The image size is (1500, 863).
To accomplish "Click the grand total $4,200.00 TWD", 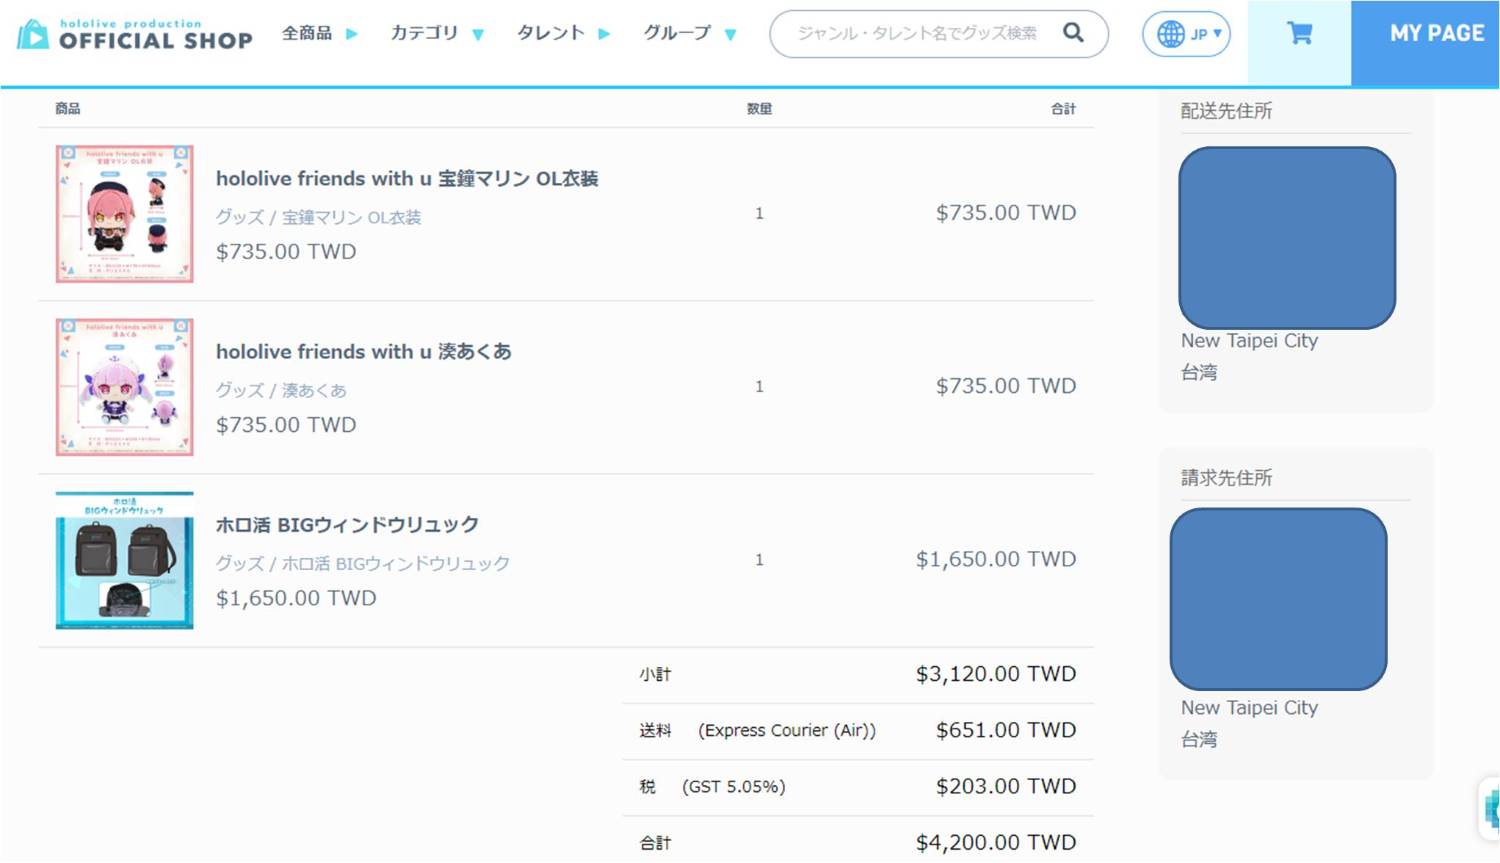I will coord(996,843).
